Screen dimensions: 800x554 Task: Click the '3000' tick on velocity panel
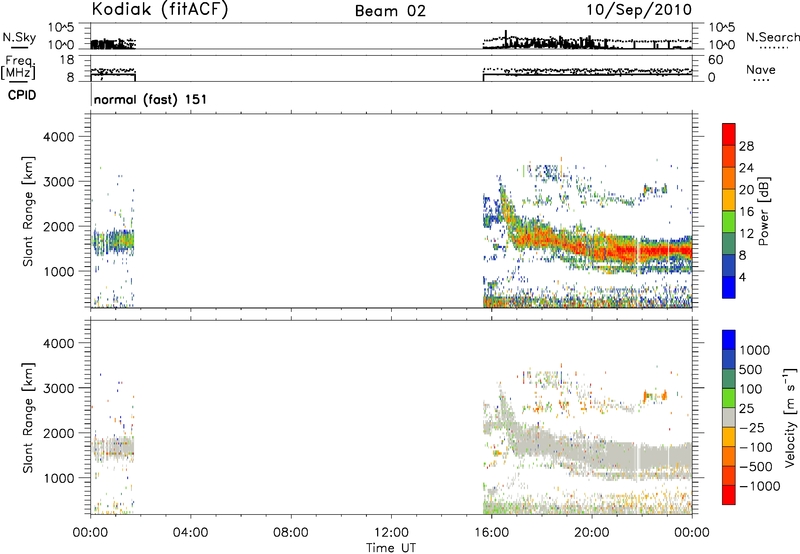pos(58,388)
